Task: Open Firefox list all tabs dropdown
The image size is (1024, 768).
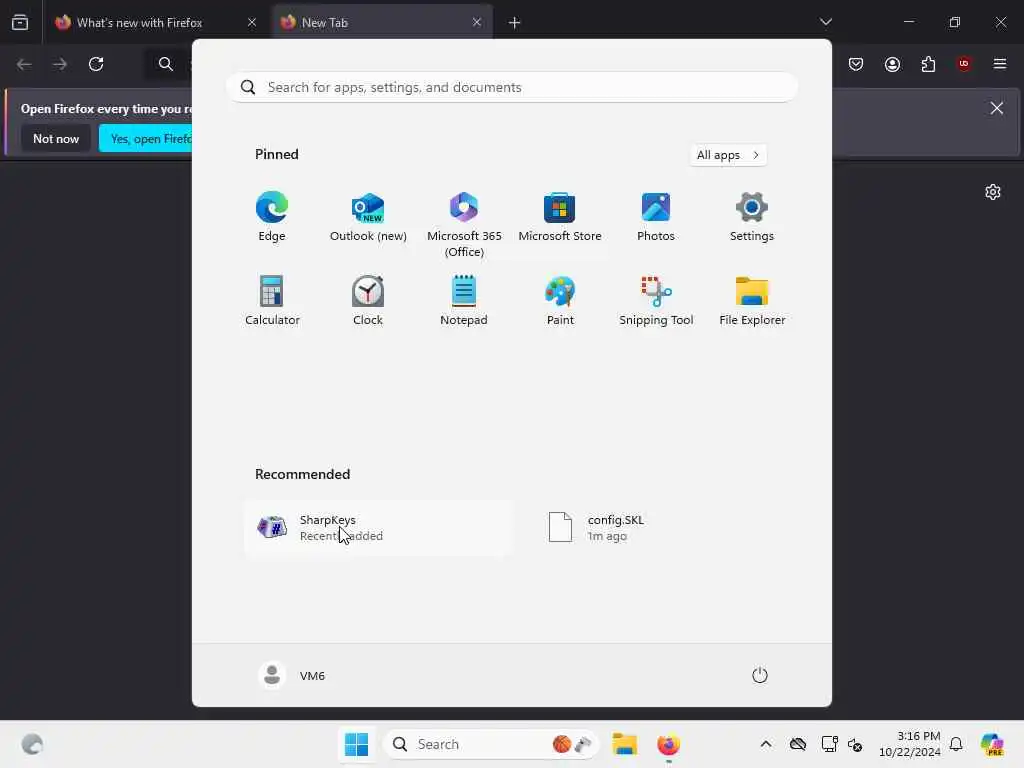Action: click(x=825, y=22)
